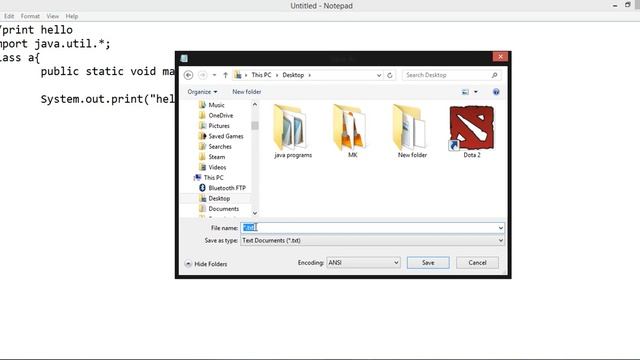
Task: Click the help question mark icon
Action: [x=496, y=92]
